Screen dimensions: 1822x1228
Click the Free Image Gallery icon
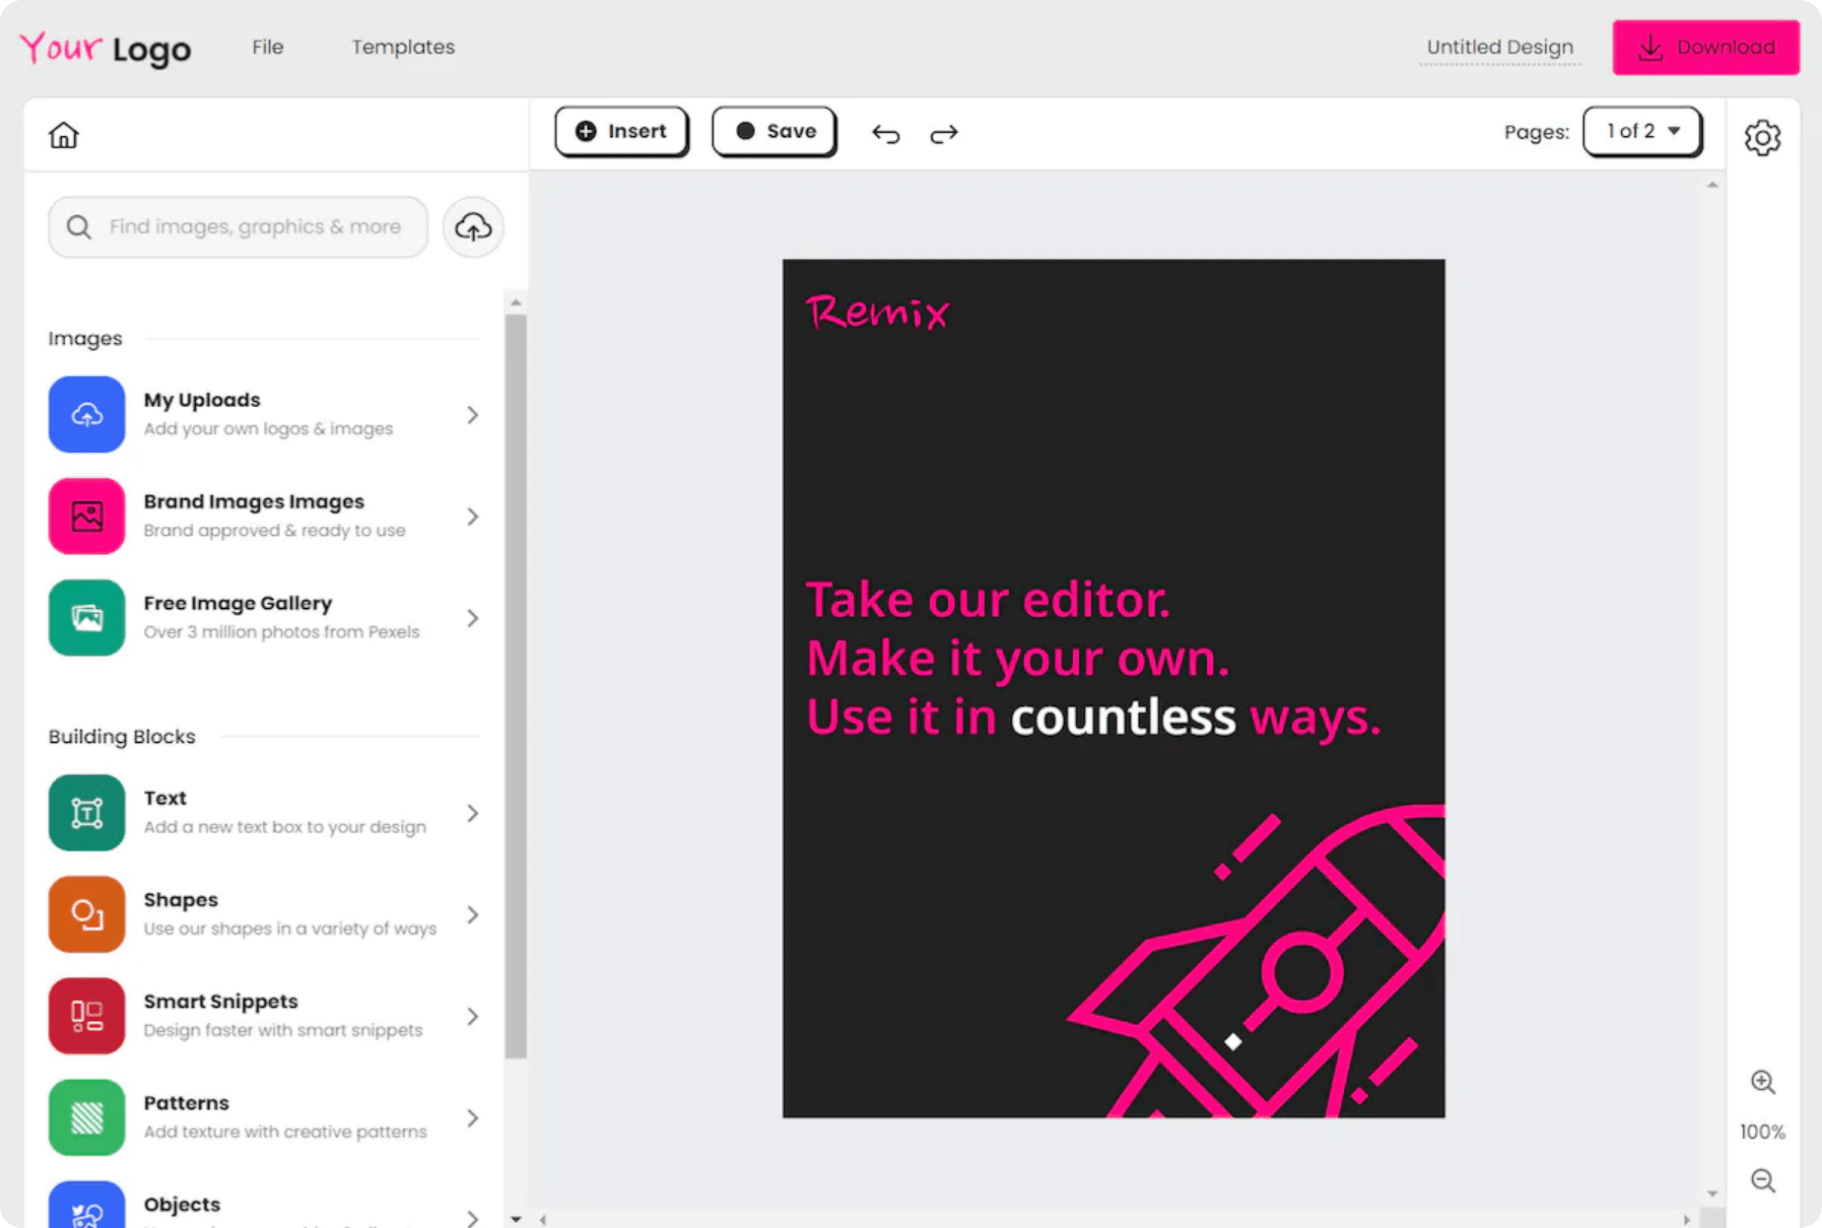(87, 618)
